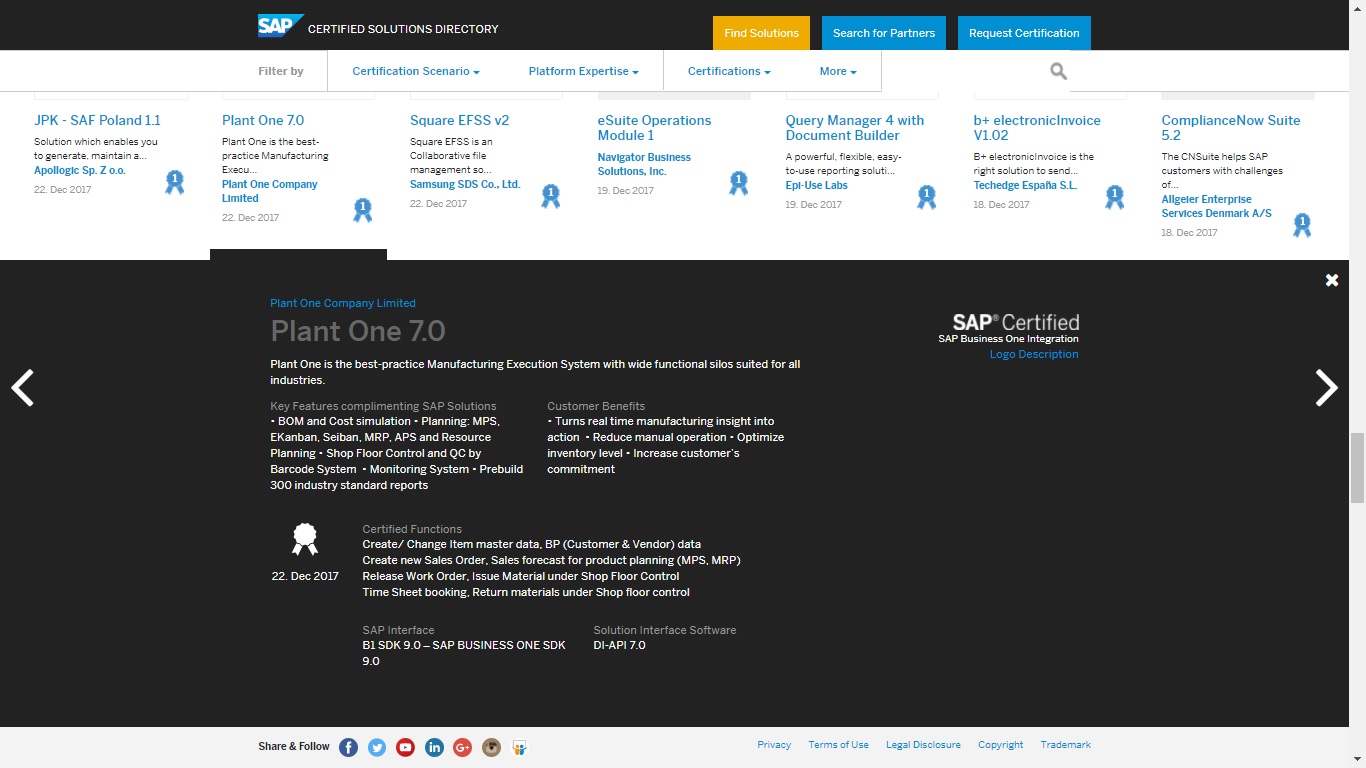Go to next solution with right arrow
The width and height of the screenshot is (1366, 768).
(x=1326, y=388)
